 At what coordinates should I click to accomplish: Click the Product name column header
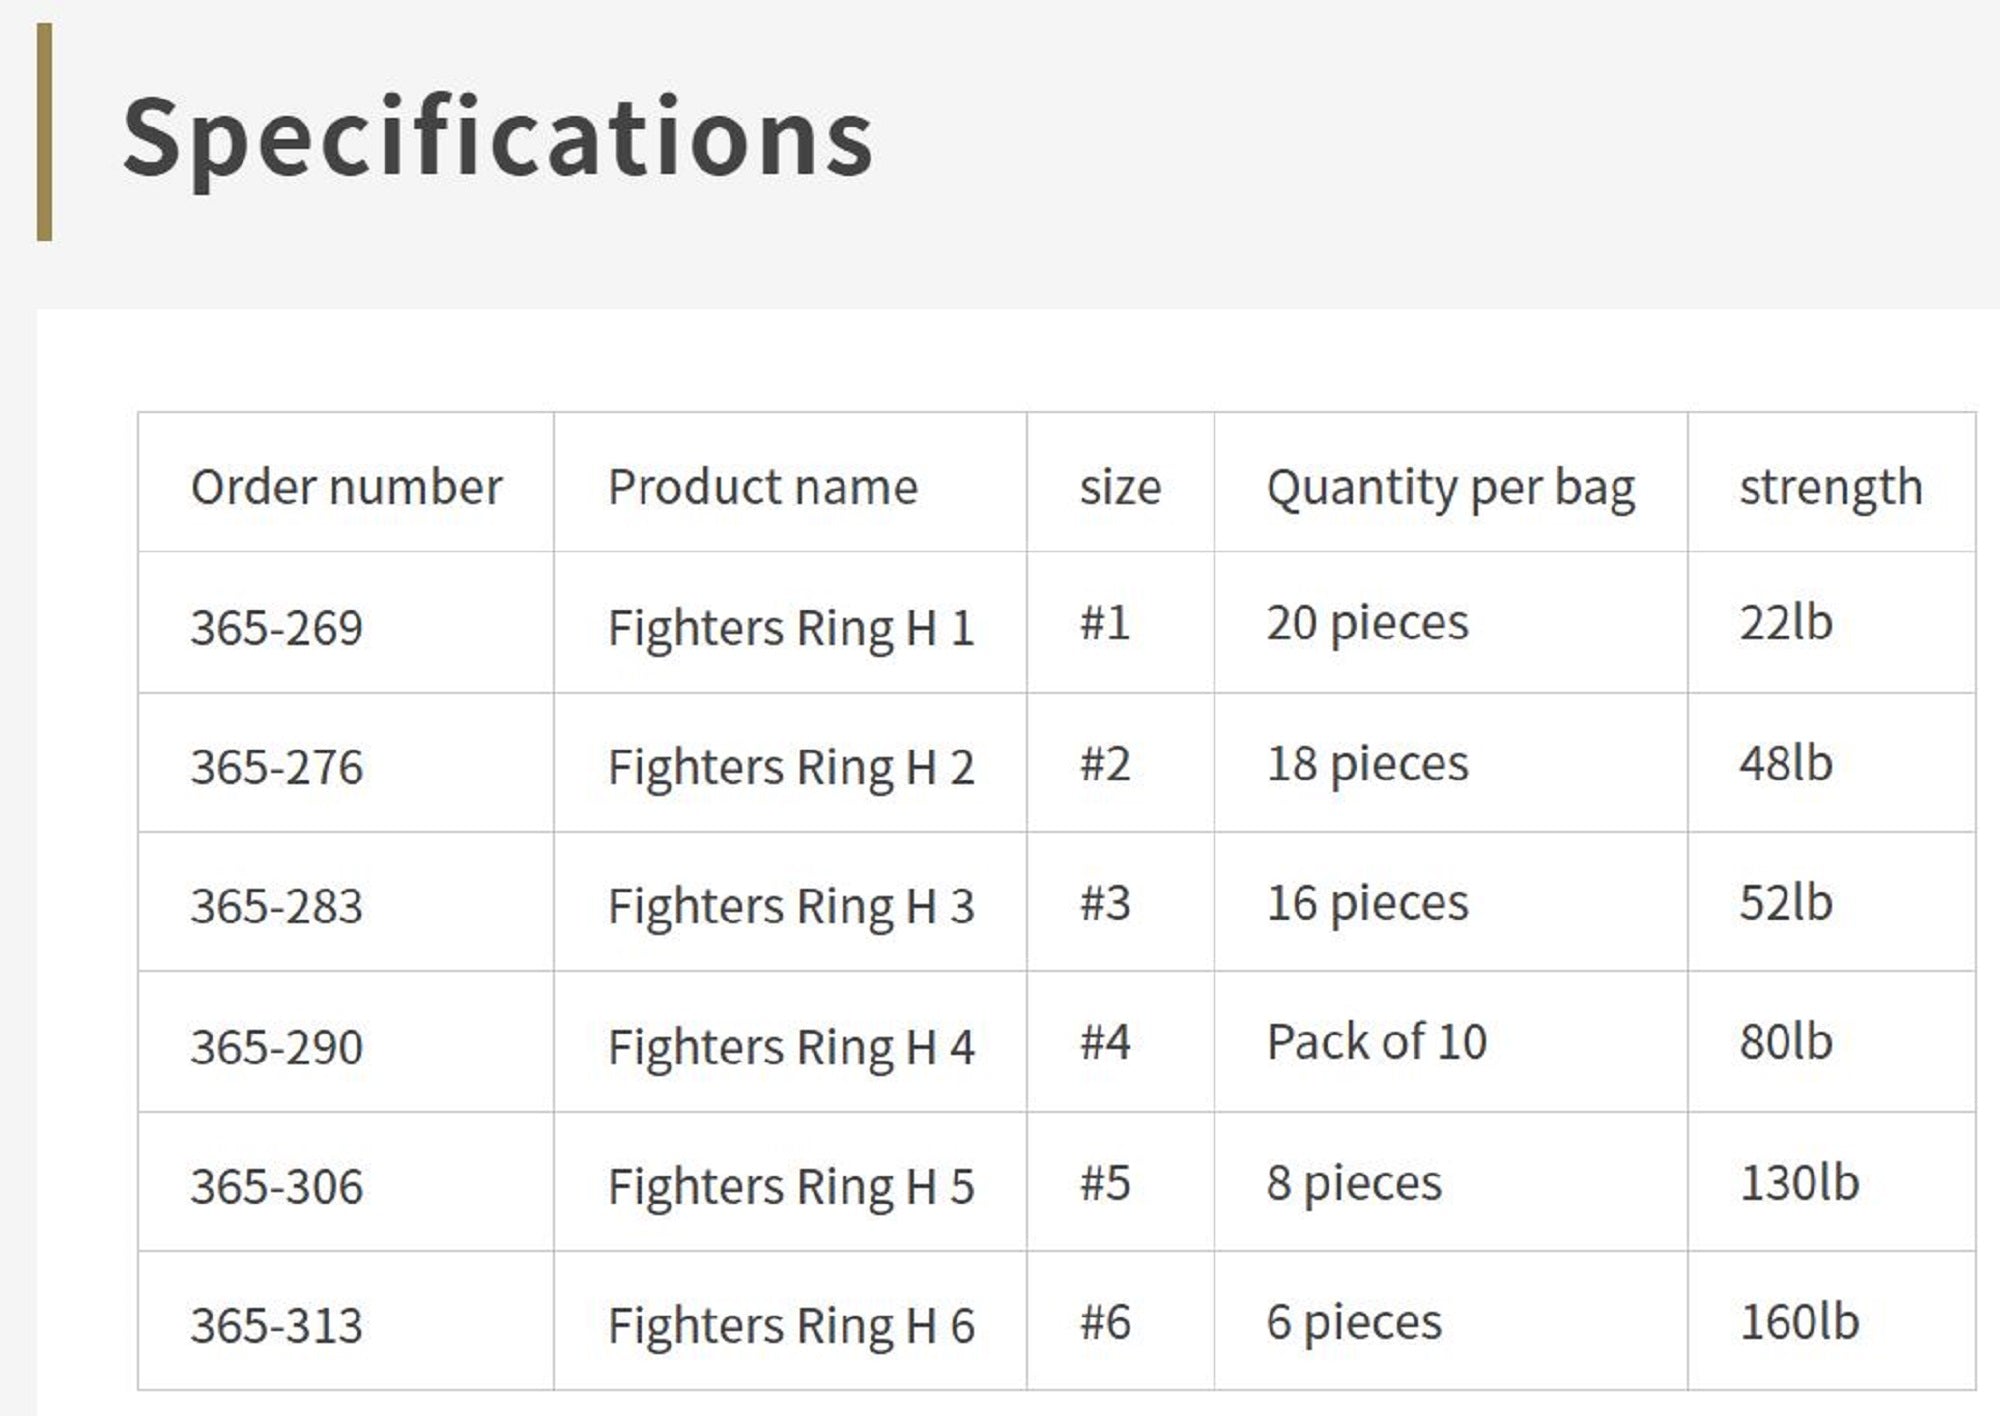click(762, 487)
